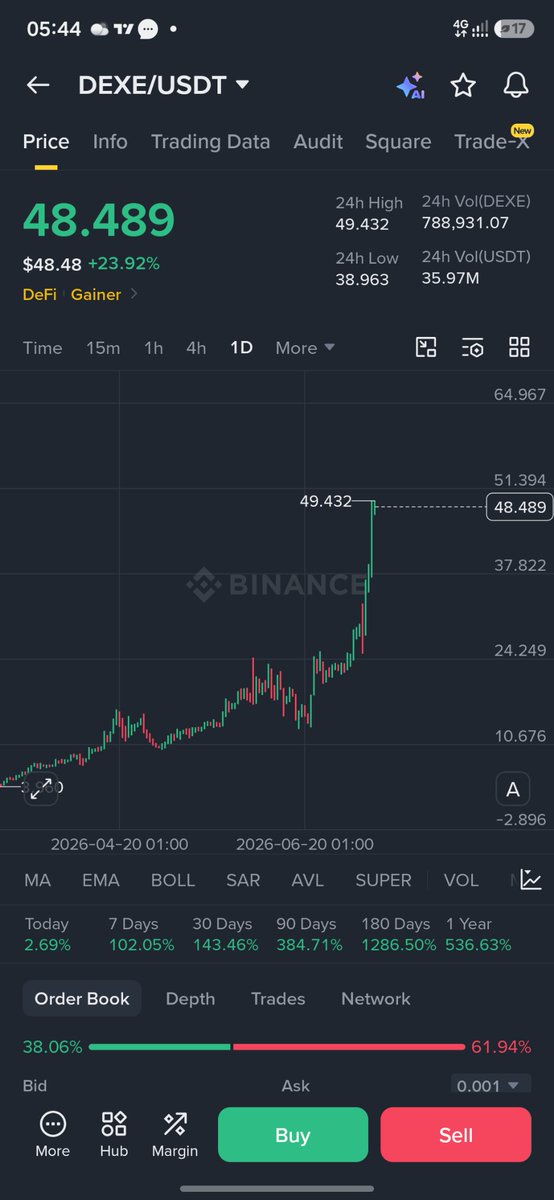The image size is (554, 1200).
Task: Enable the AVL indicator
Action: pyautogui.click(x=308, y=880)
